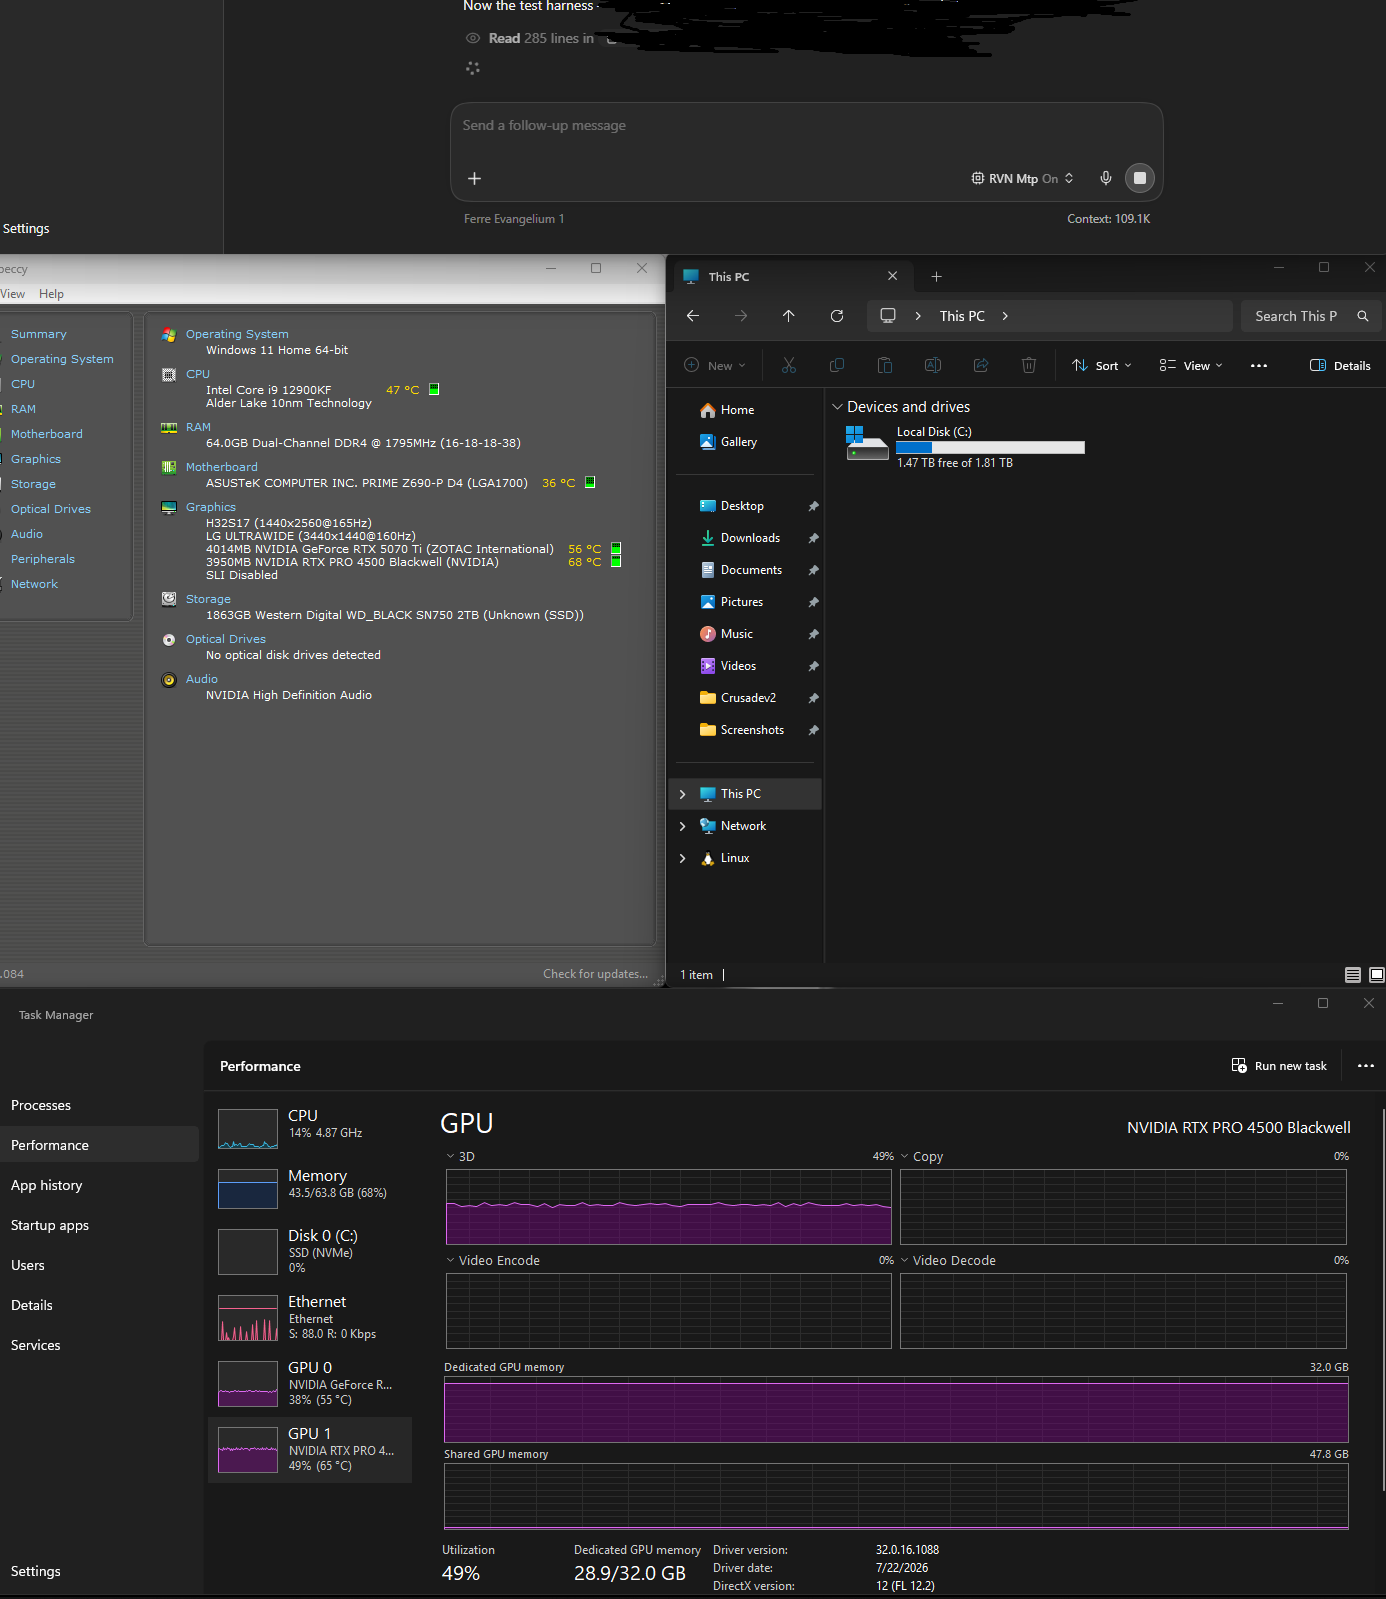The height and width of the screenshot is (1599, 1386).
Task: Collapse the Devices and drives group
Action: point(837,407)
